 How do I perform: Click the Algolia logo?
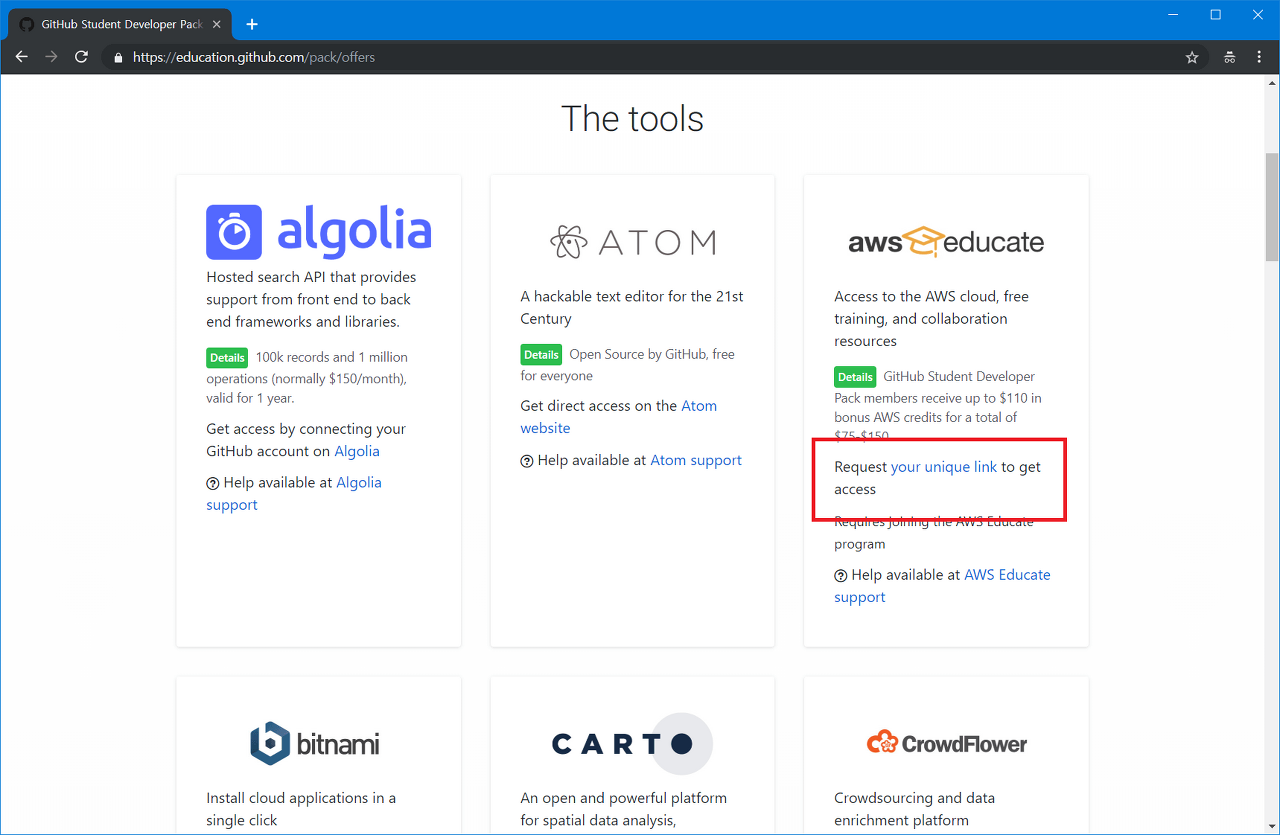[x=319, y=232]
